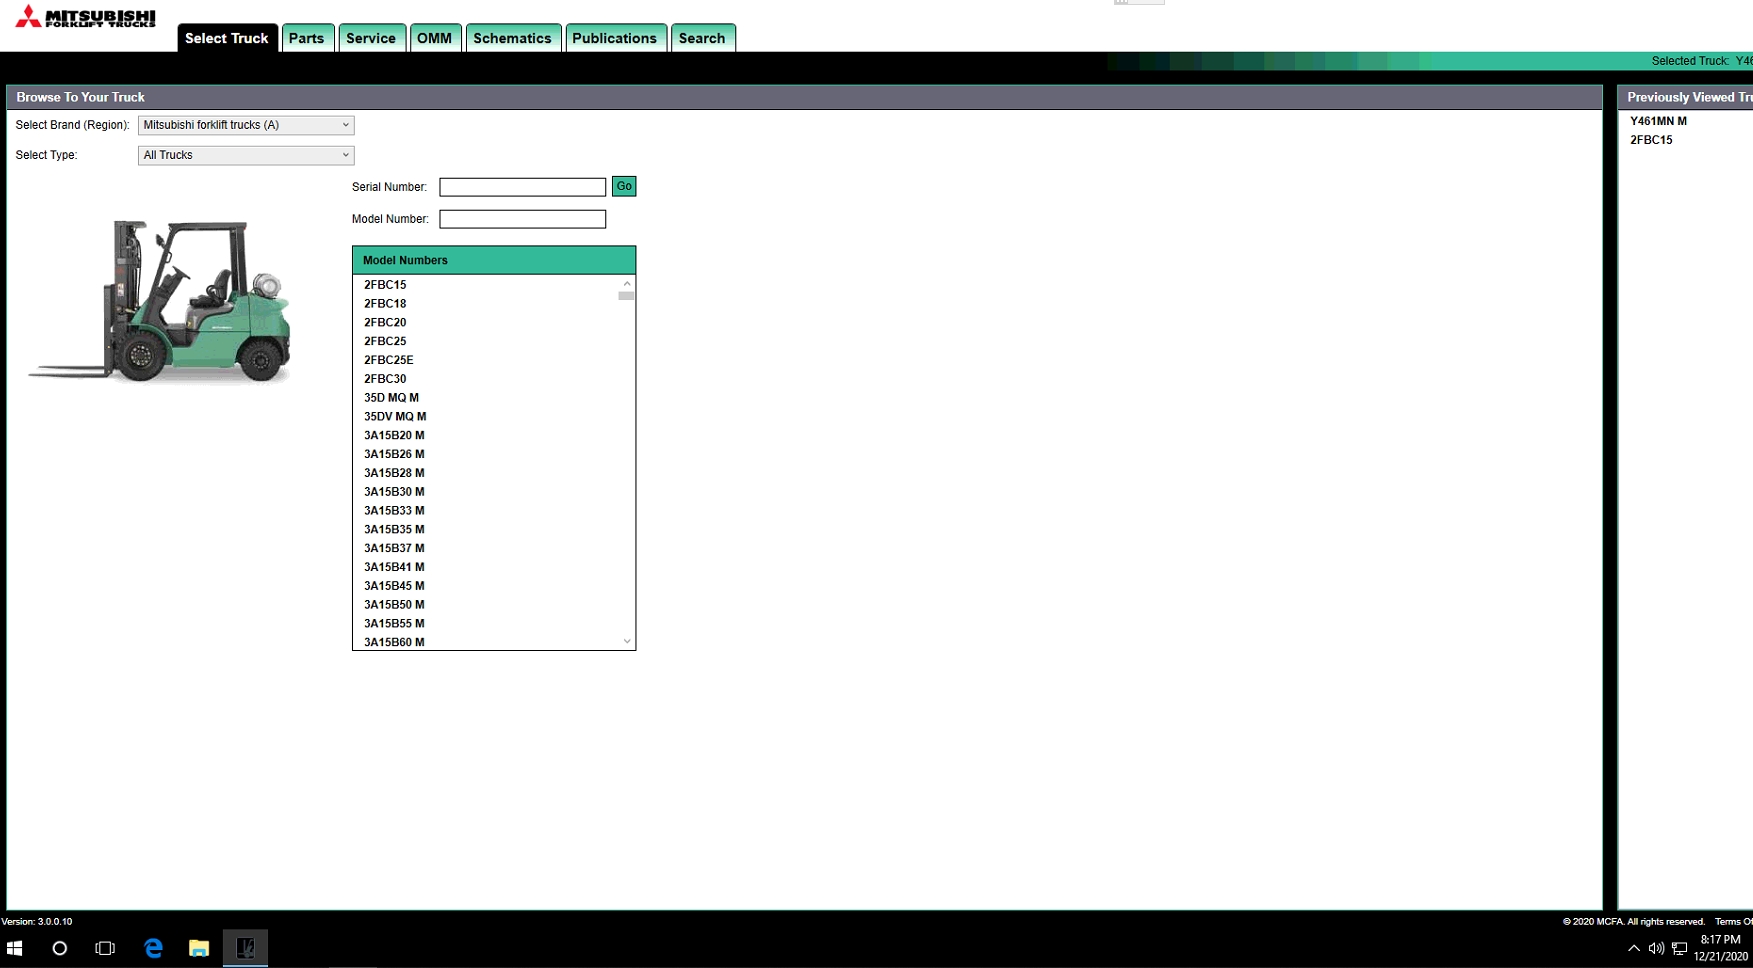
Task: Open network status icon in tray
Action: (x=1679, y=948)
